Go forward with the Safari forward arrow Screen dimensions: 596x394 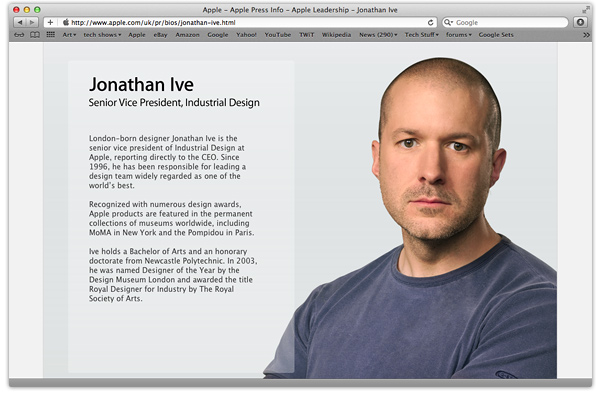pyautogui.click(x=32, y=22)
